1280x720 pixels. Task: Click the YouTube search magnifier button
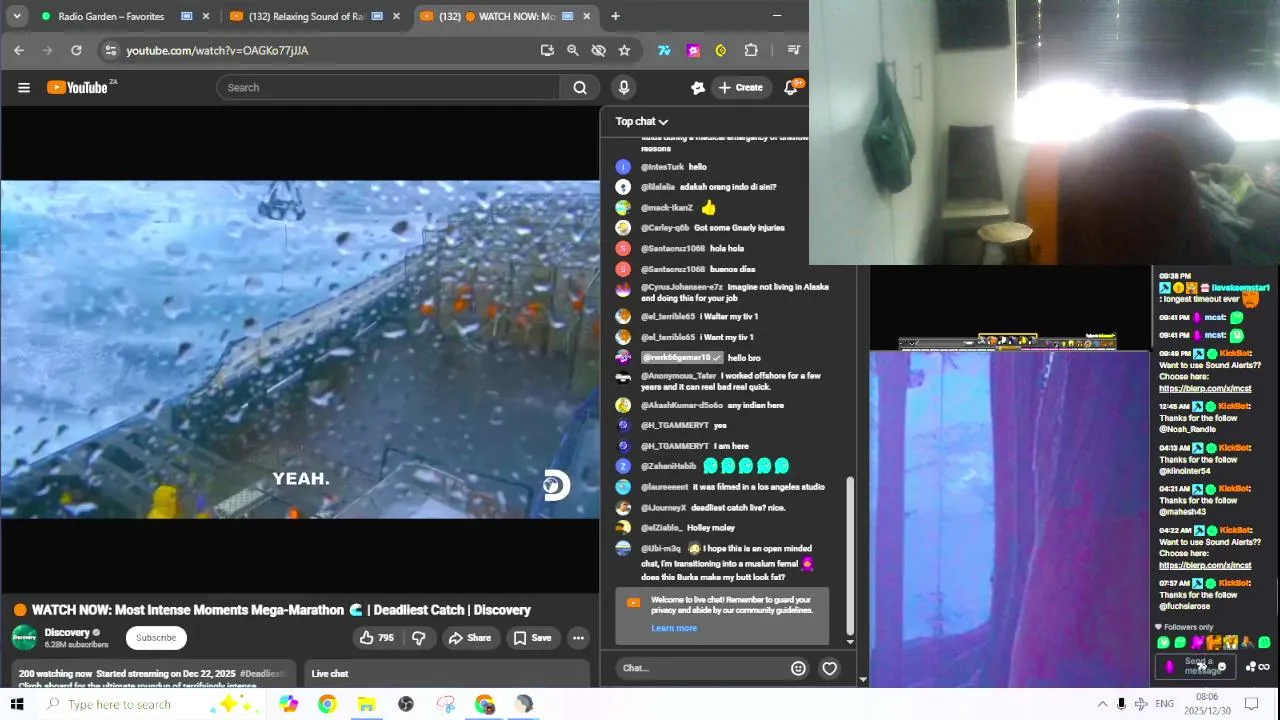click(x=580, y=87)
